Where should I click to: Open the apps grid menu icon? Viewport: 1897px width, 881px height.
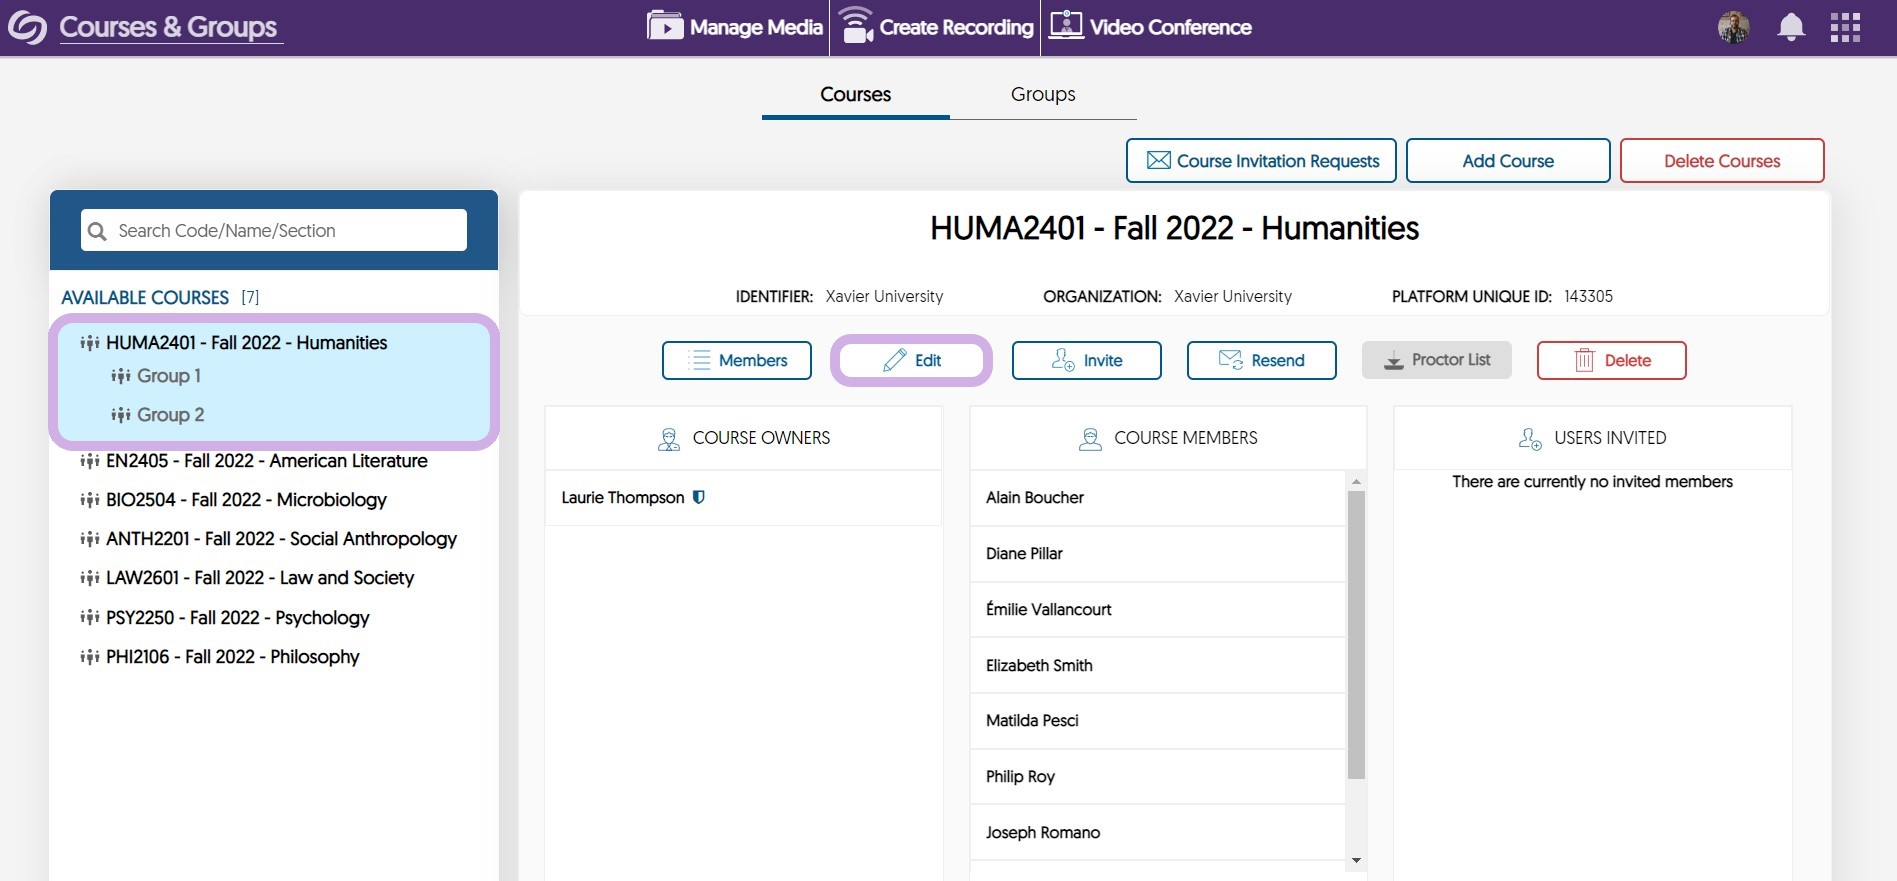(1845, 27)
